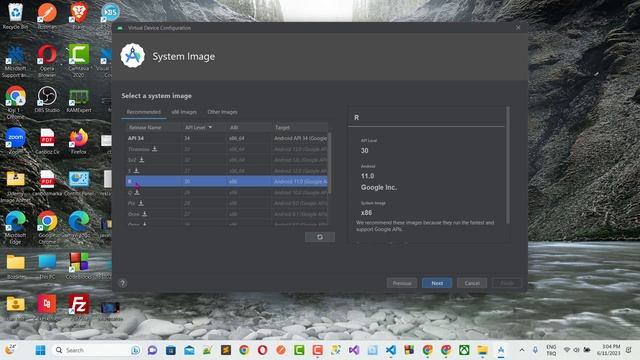The height and width of the screenshot is (360, 640).
Task: Open Windows Start menu
Action: (40, 350)
